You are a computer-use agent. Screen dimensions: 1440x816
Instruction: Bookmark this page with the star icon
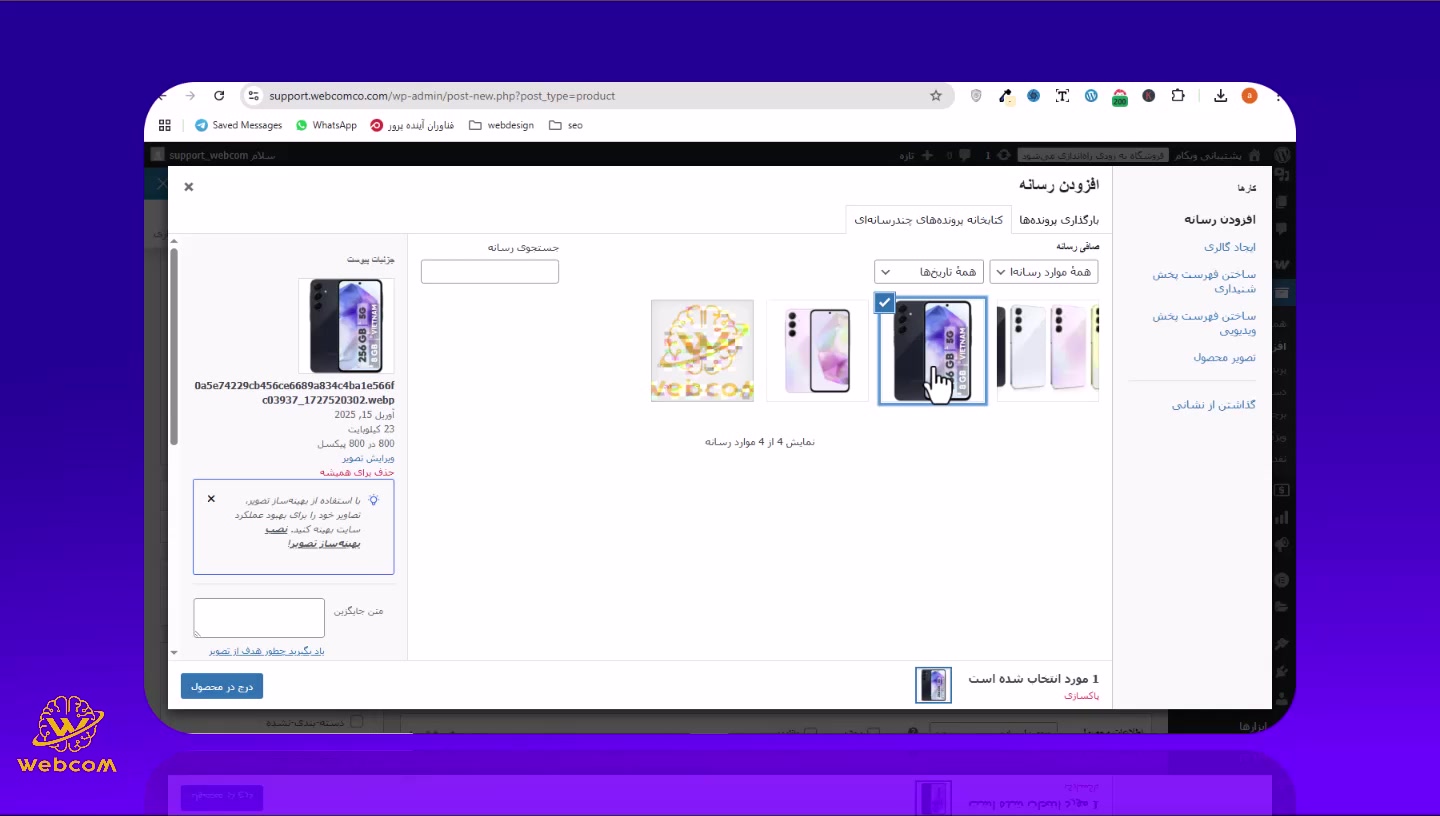[936, 96]
